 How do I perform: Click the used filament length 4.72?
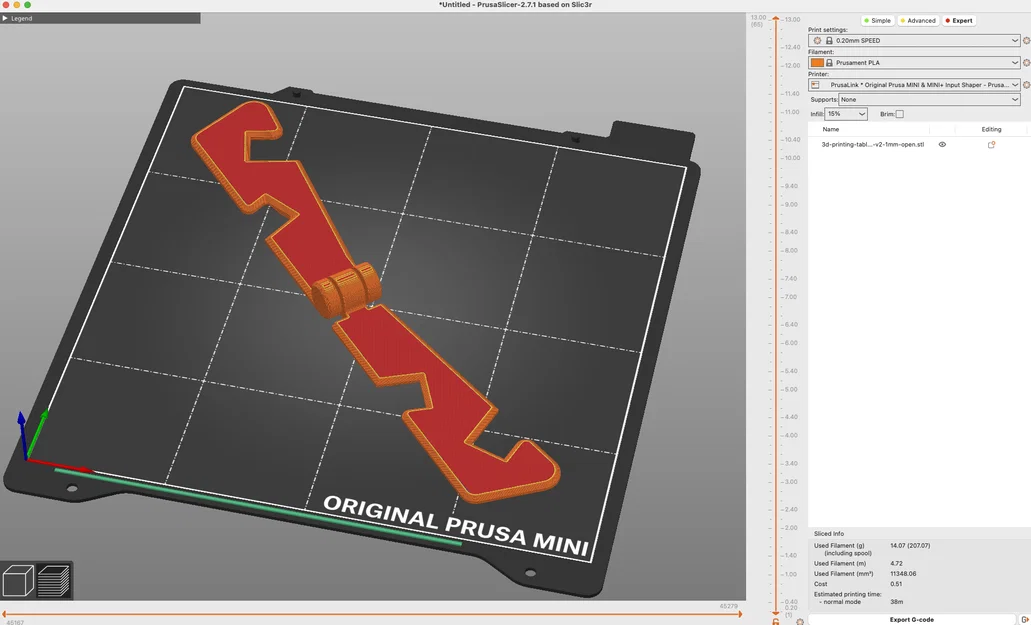[896, 563]
